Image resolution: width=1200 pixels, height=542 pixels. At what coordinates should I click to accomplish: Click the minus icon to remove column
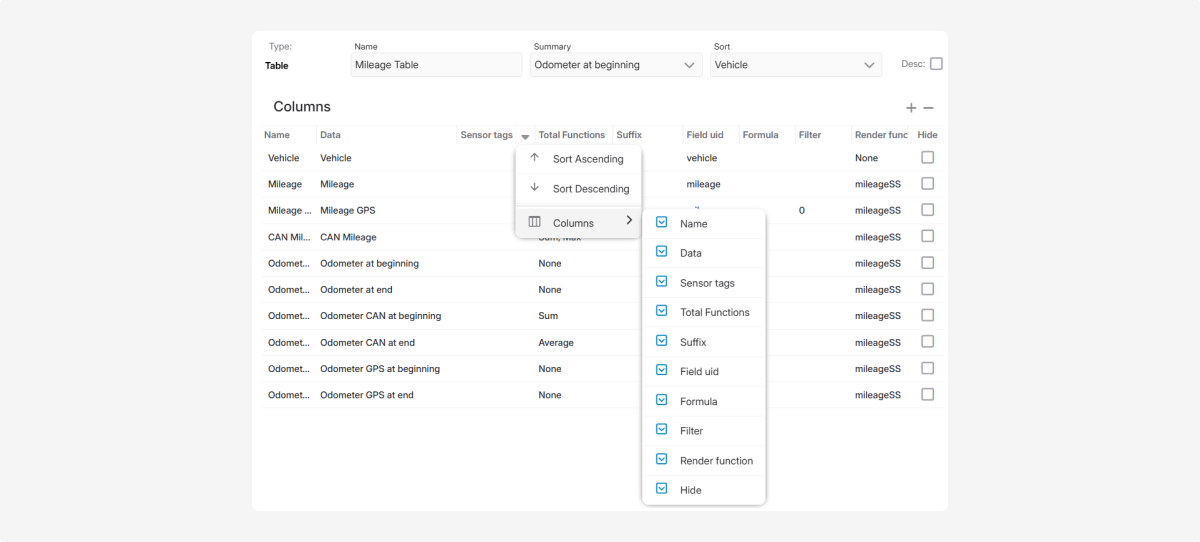(x=928, y=108)
